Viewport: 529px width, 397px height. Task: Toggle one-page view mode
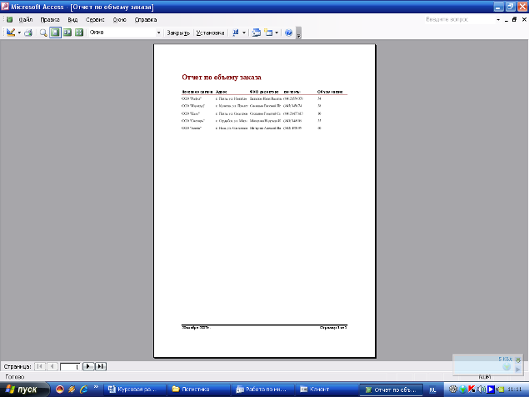[55, 32]
